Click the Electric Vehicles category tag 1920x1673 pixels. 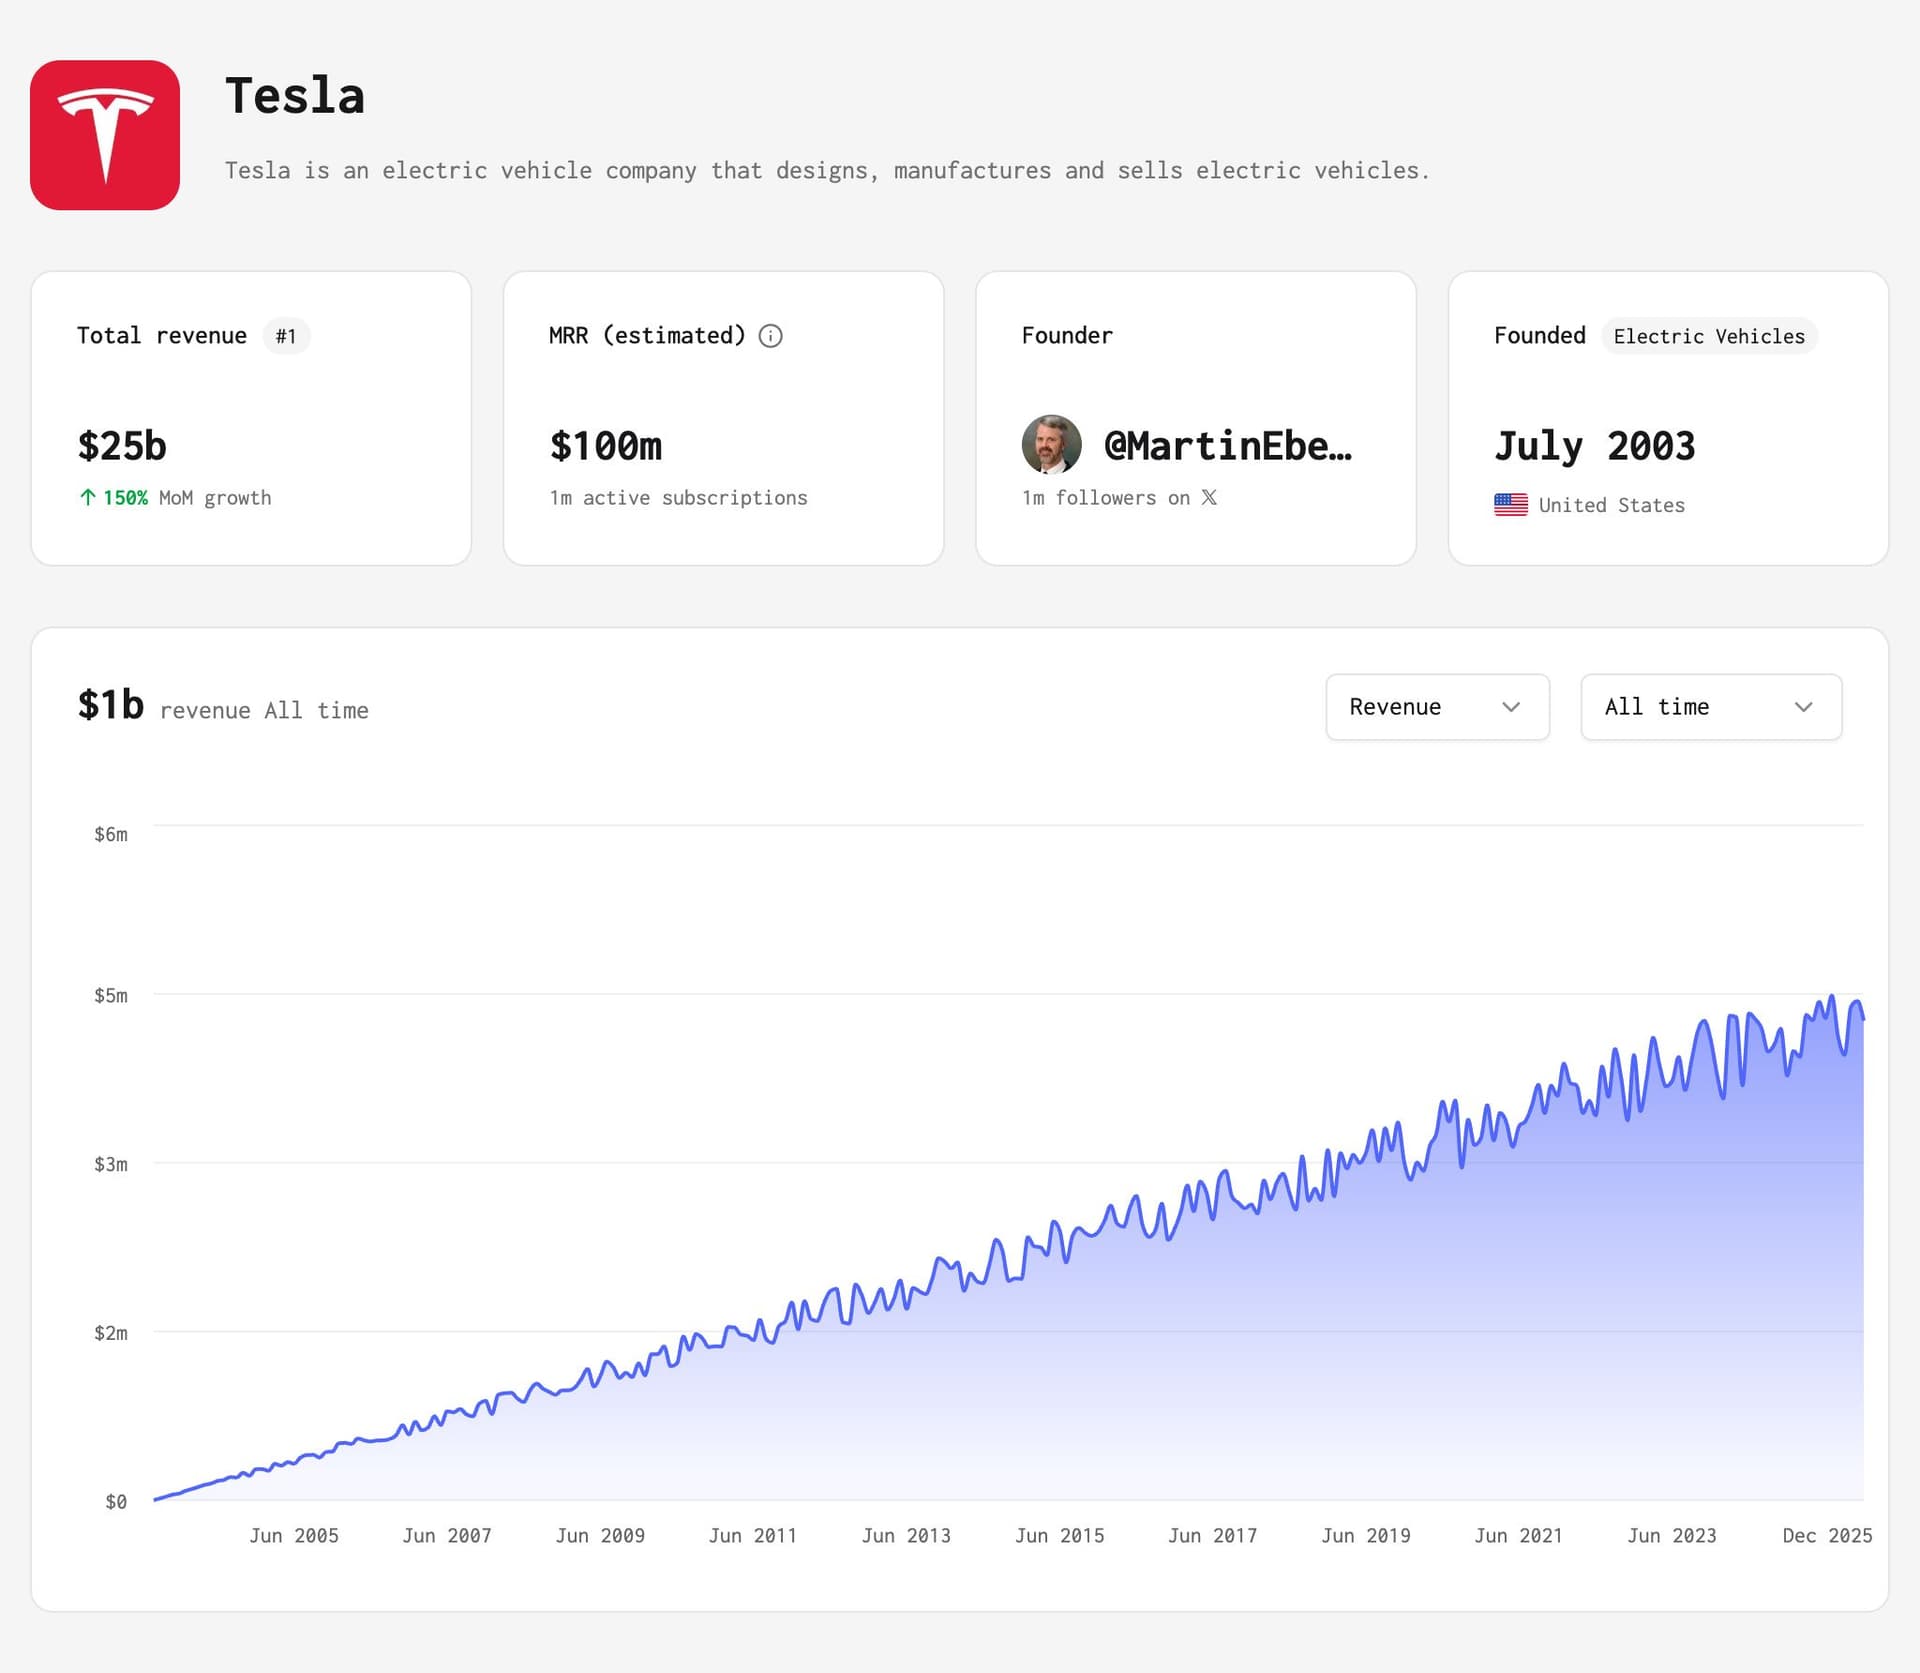click(x=1708, y=336)
